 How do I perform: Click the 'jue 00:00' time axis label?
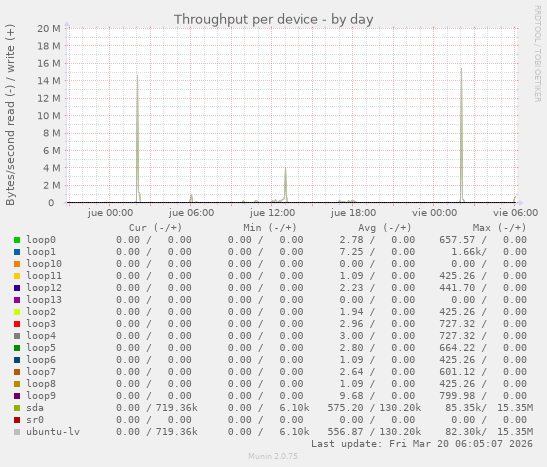[110, 213]
